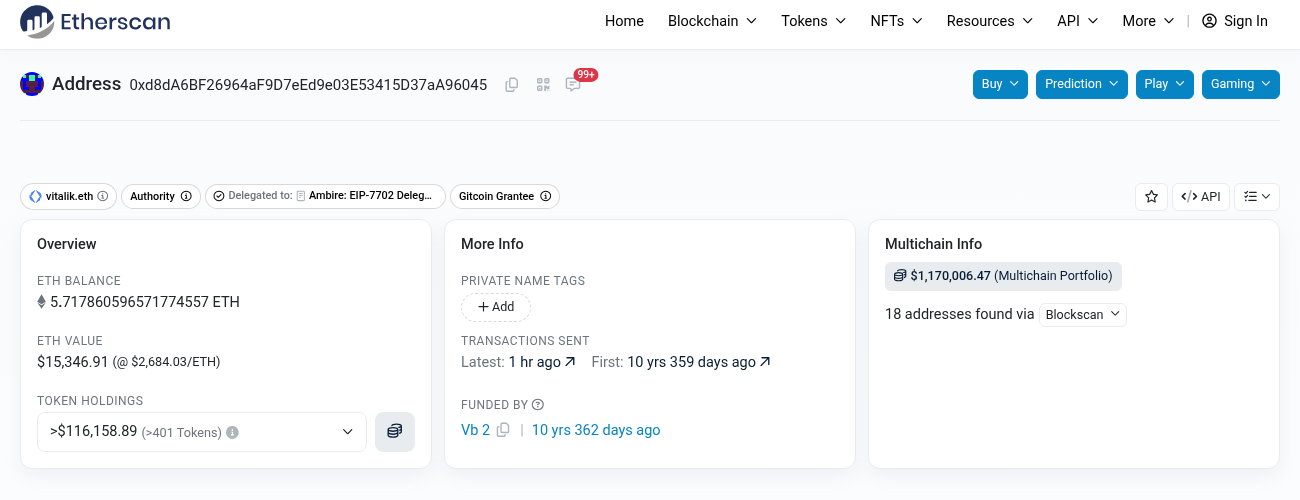Click the 18 addresses found text
The image size is (1300, 500).
[x=960, y=314]
